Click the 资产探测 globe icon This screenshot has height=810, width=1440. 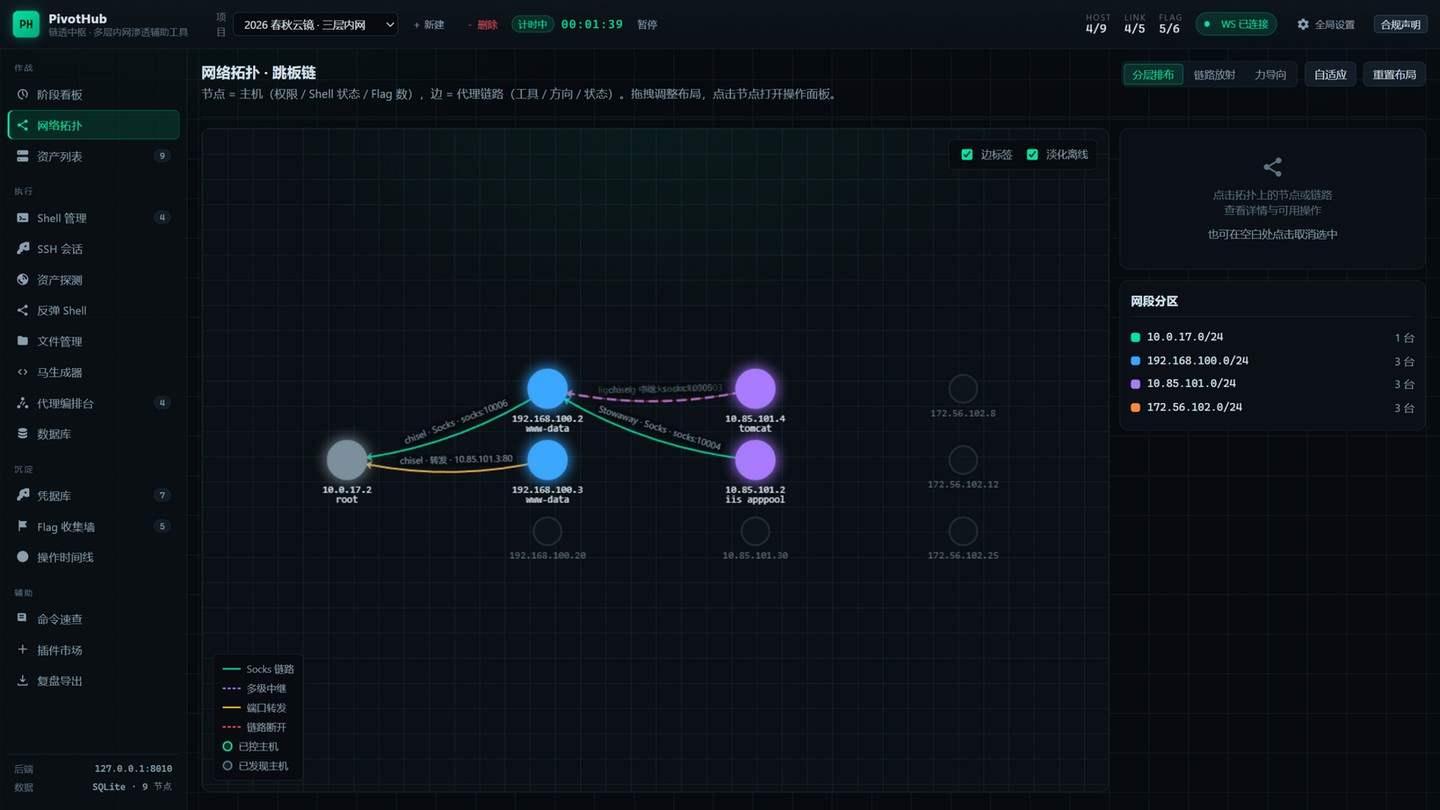(23, 280)
